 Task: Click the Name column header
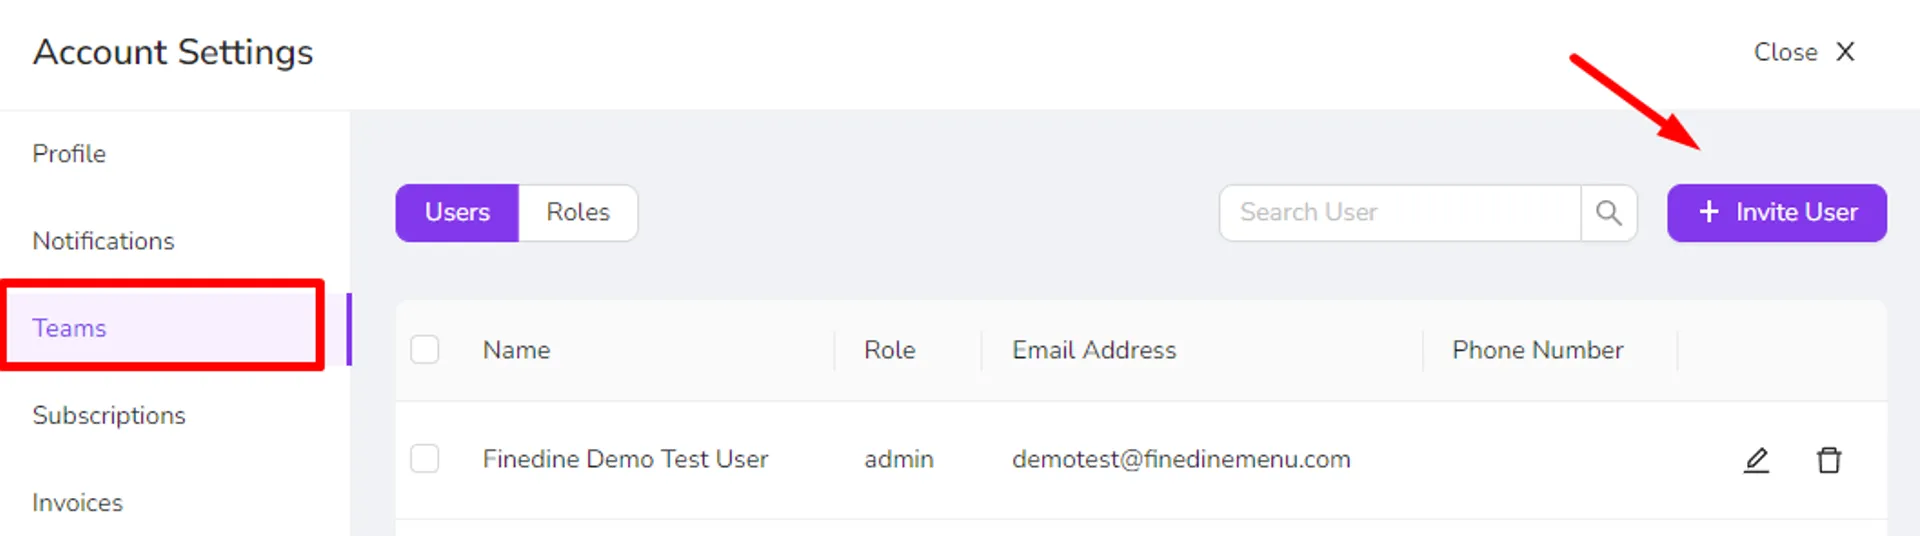516,350
